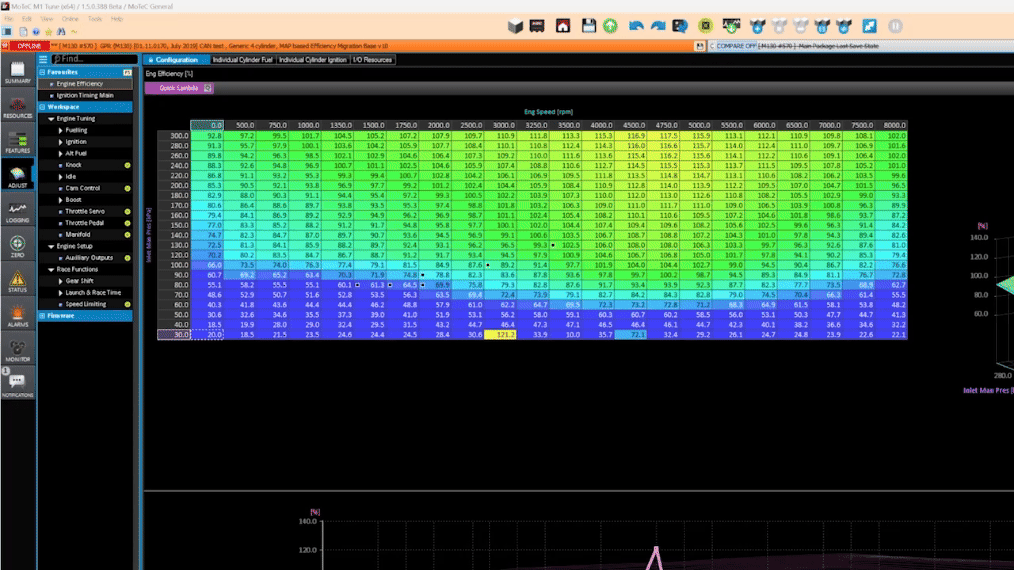Screen dimensions: 1014x570
Task: Click the blue diagonal arrow expand icon
Action: click(x=869, y=26)
